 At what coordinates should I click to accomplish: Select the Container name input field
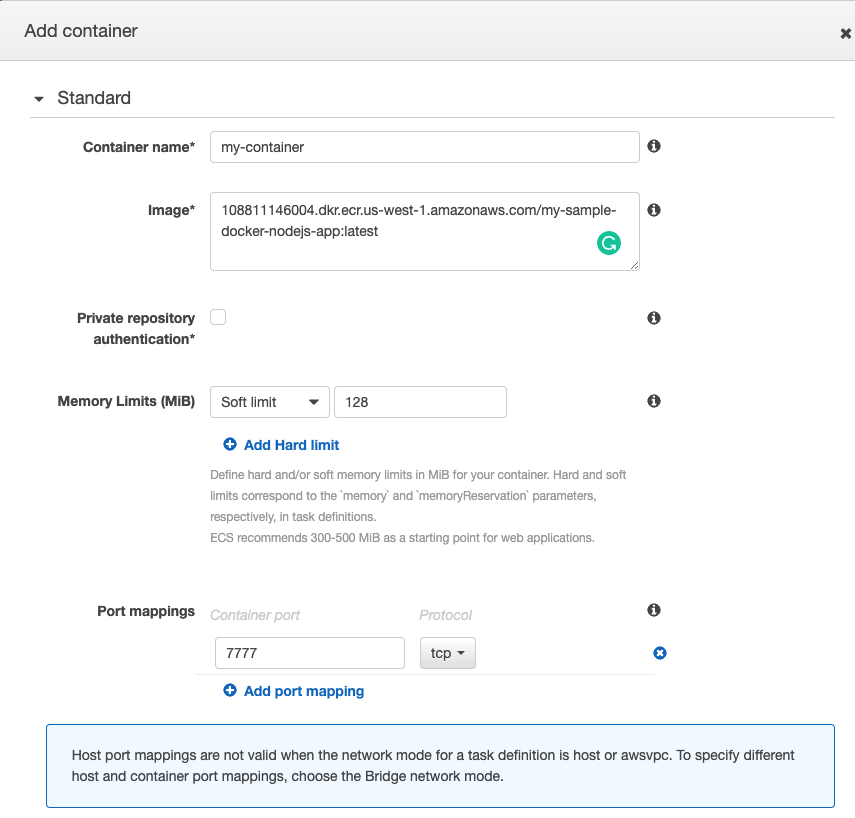pyautogui.click(x=424, y=146)
